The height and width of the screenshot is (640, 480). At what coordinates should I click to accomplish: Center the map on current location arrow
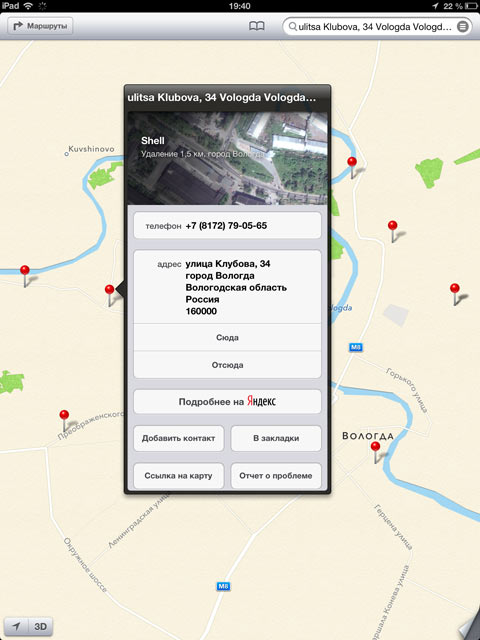click(16, 627)
